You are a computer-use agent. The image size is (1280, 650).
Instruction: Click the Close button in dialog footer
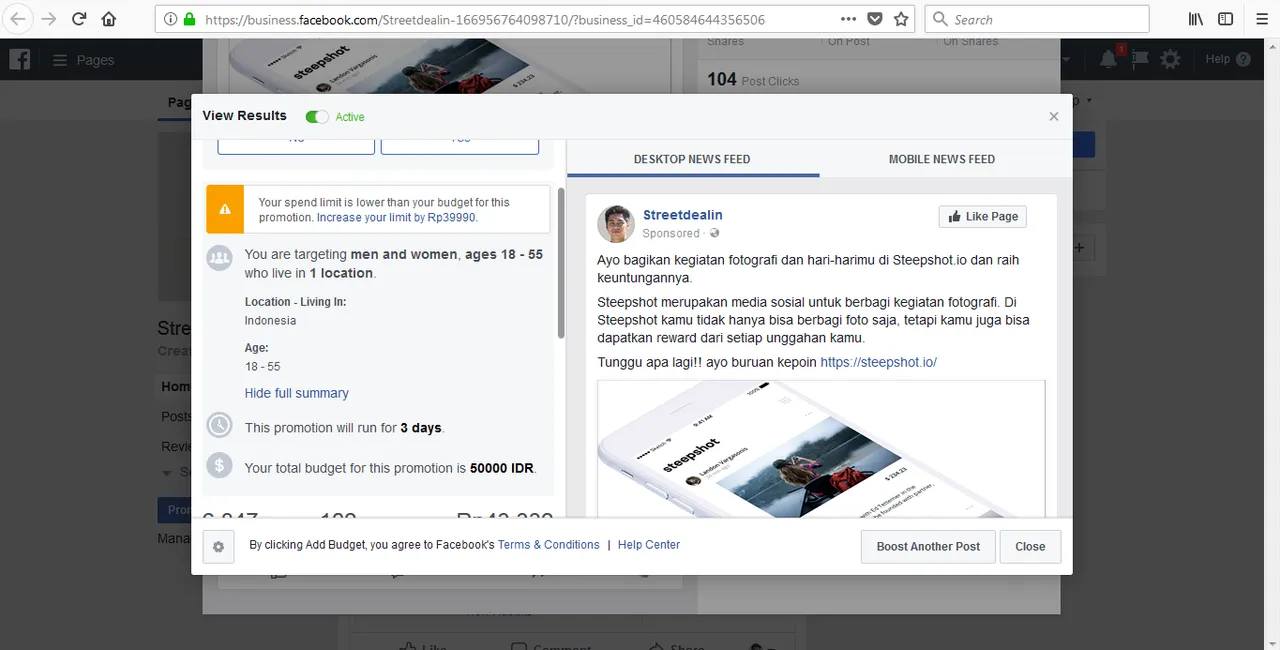pos(1030,547)
